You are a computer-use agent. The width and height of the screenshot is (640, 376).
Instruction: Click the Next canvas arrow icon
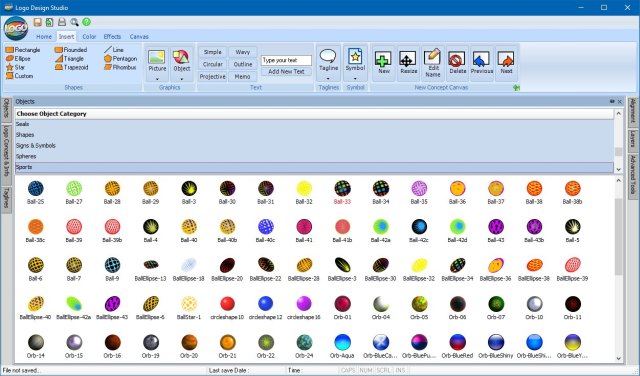click(x=506, y=63)
